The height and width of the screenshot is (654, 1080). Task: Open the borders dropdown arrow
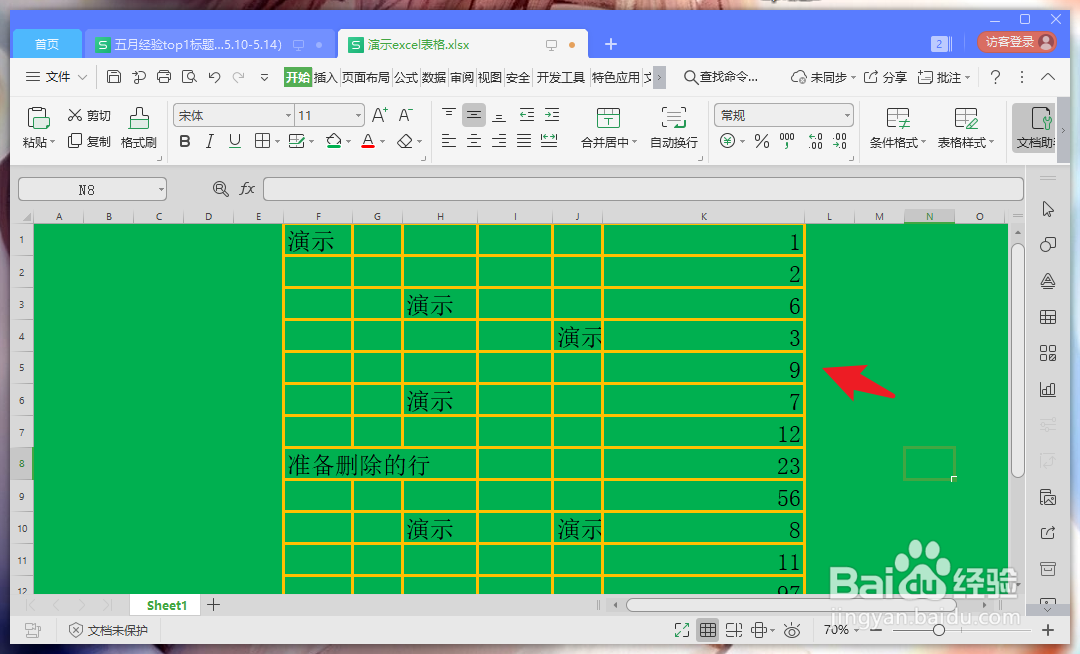click(278, 142)
